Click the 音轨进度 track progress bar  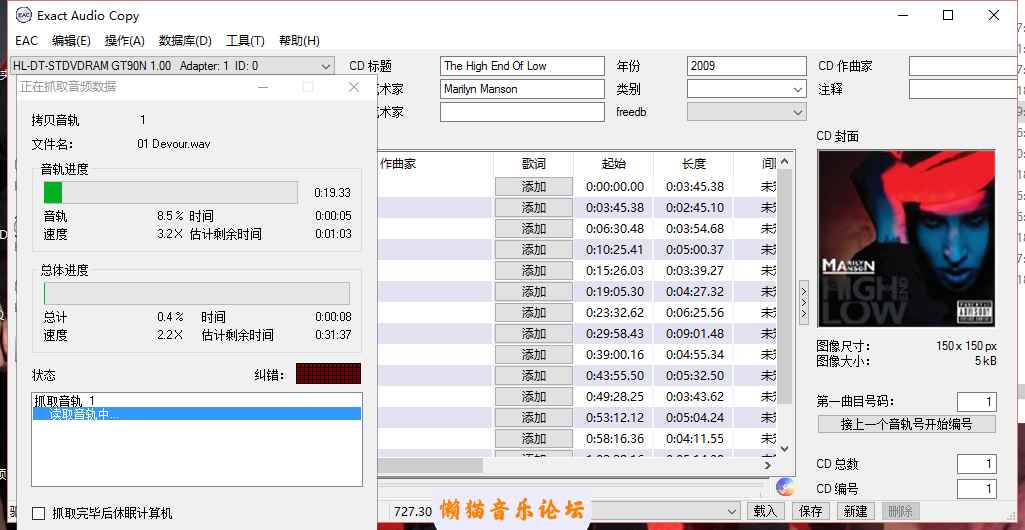[x=171, y=193]
